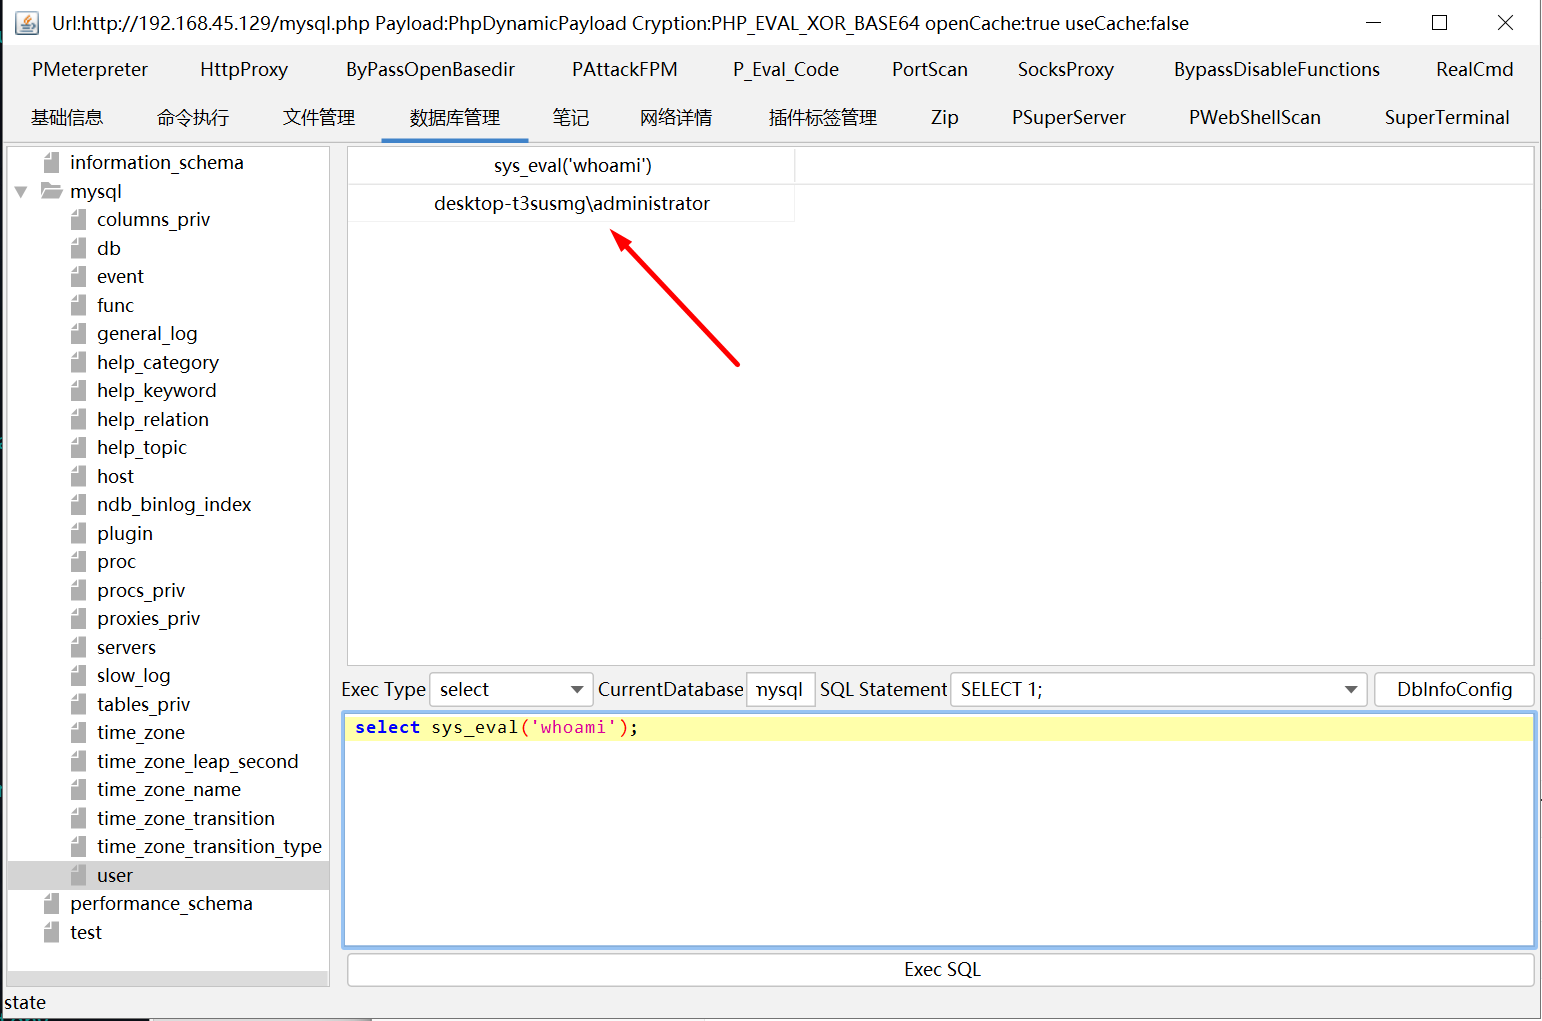This screenshot has height=1021, width=1542.
Task: Click the servers table icon
Action: point(79,647)
